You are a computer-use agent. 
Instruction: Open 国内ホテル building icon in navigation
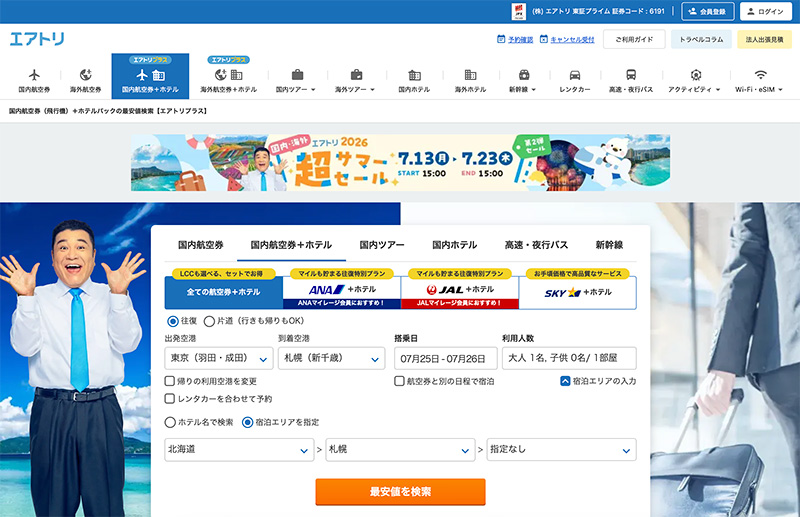click(414, 75)
